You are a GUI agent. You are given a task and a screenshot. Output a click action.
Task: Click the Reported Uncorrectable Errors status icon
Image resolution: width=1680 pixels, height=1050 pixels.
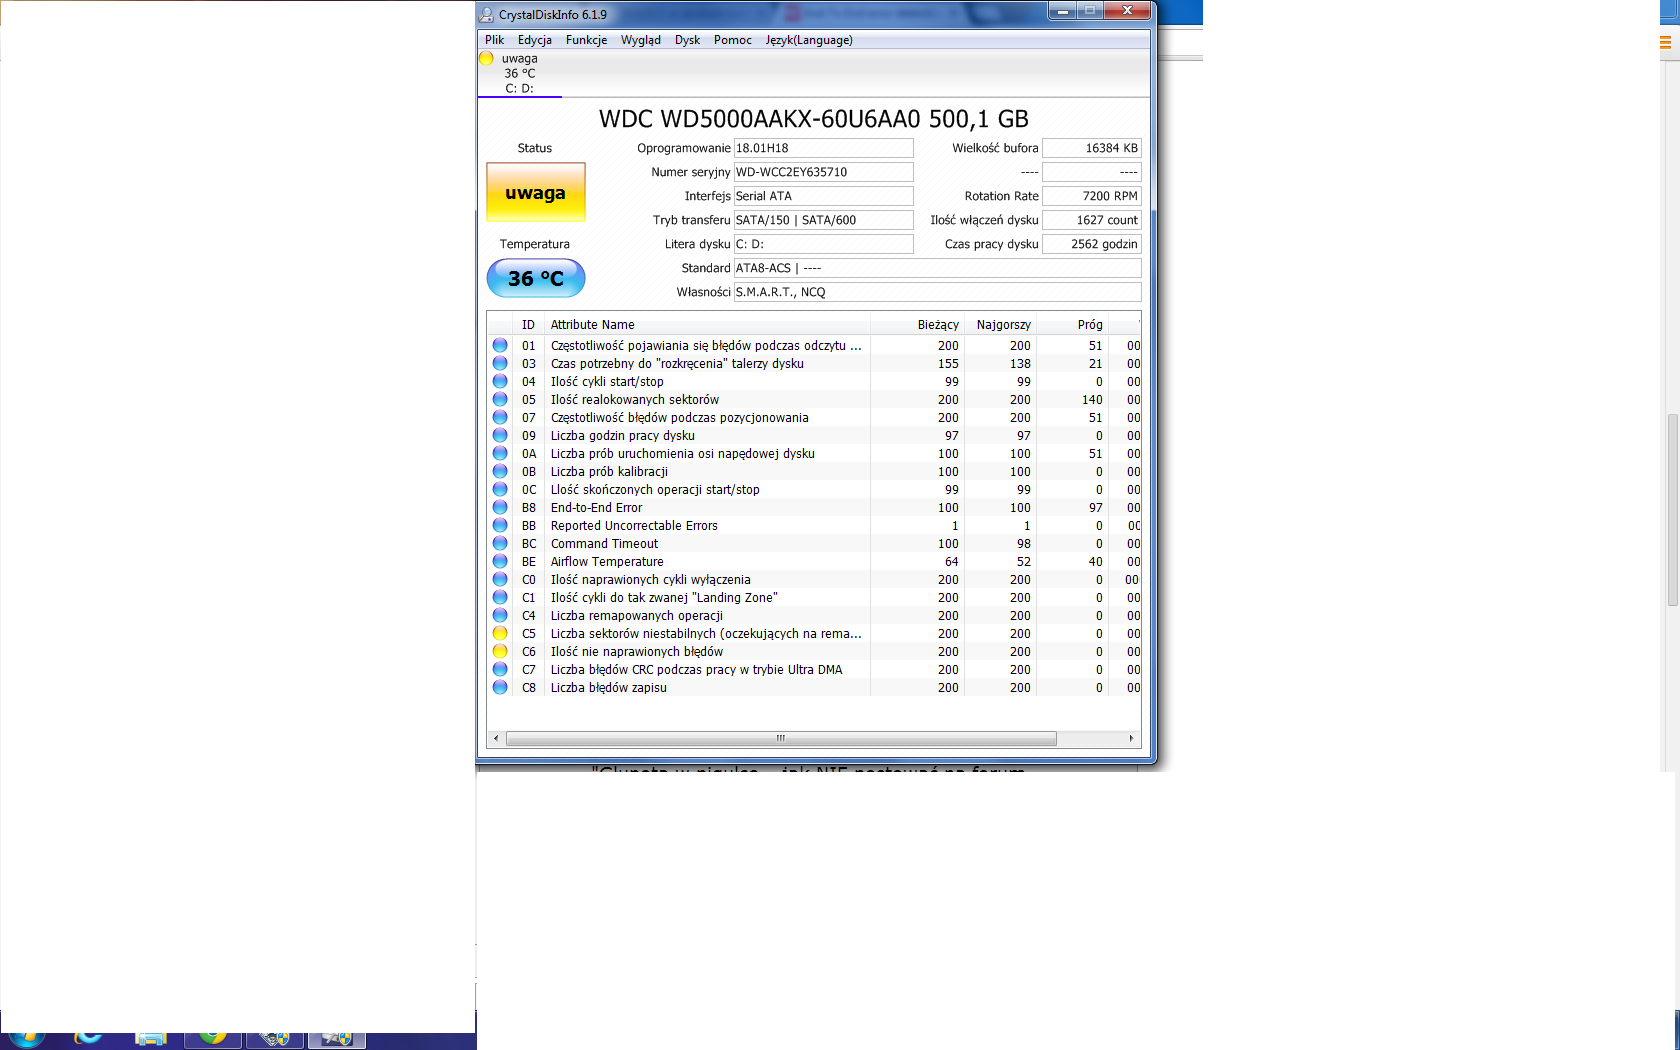coord(500,525)
